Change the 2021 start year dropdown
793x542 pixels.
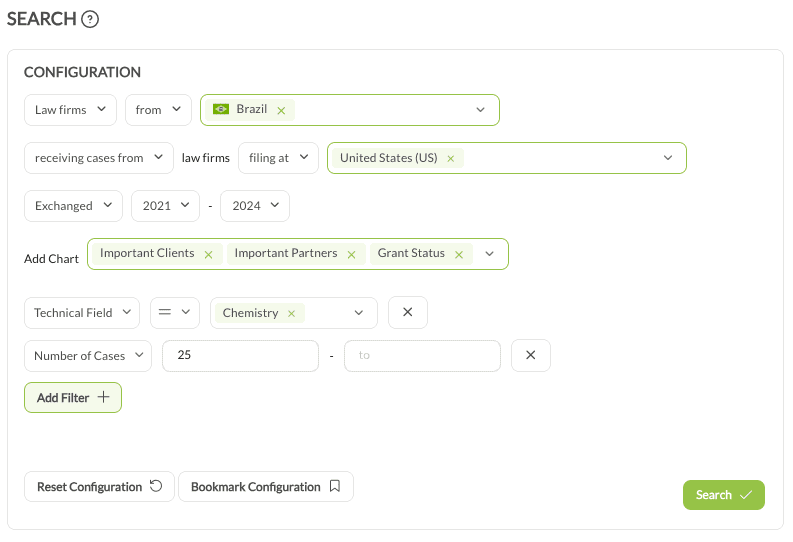[165, 206]
